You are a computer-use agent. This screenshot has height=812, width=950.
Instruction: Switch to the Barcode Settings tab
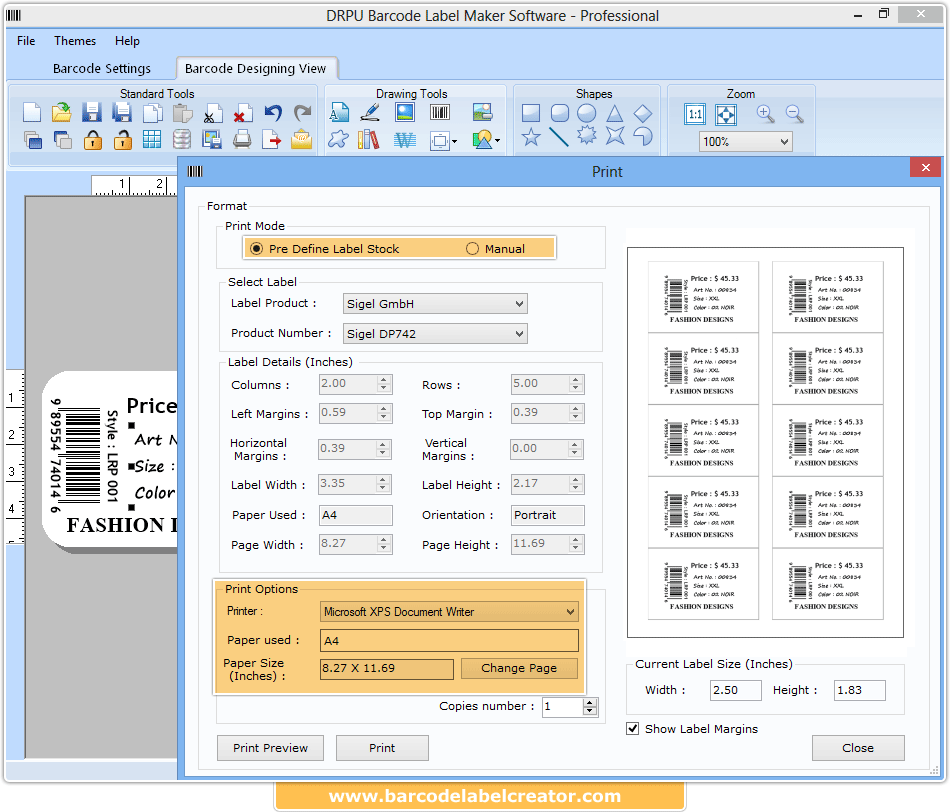click(102, 68)
